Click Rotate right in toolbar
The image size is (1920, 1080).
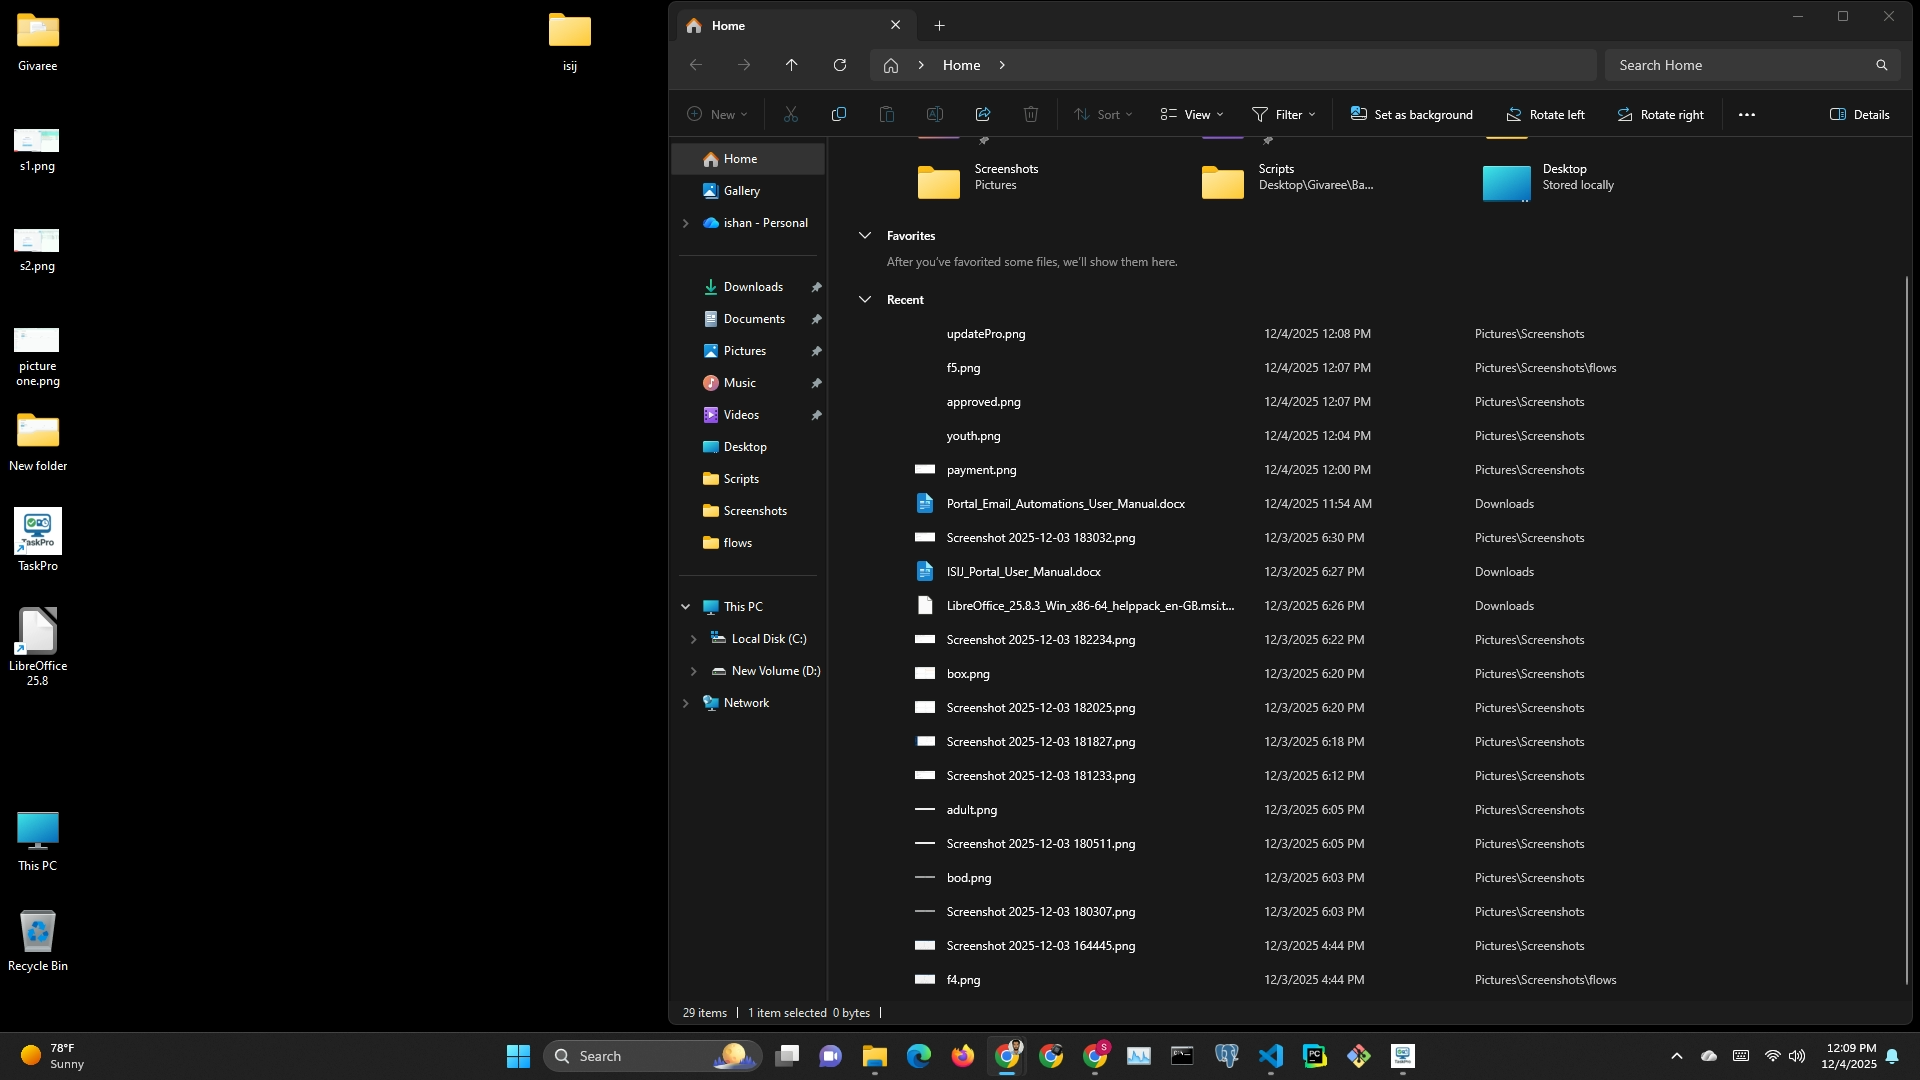(x=1660, y=114)
